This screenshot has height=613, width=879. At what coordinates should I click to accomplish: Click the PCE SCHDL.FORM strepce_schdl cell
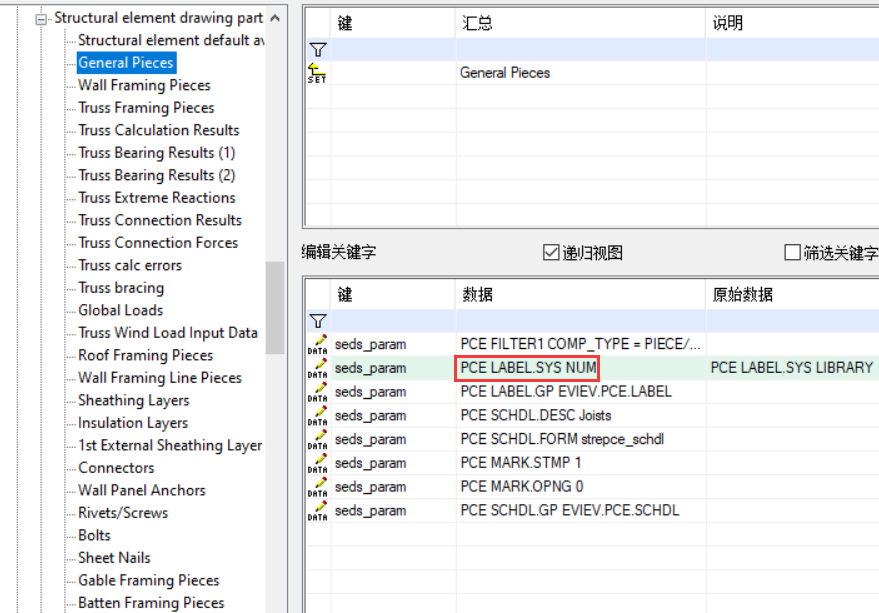[x=580, y=439]
